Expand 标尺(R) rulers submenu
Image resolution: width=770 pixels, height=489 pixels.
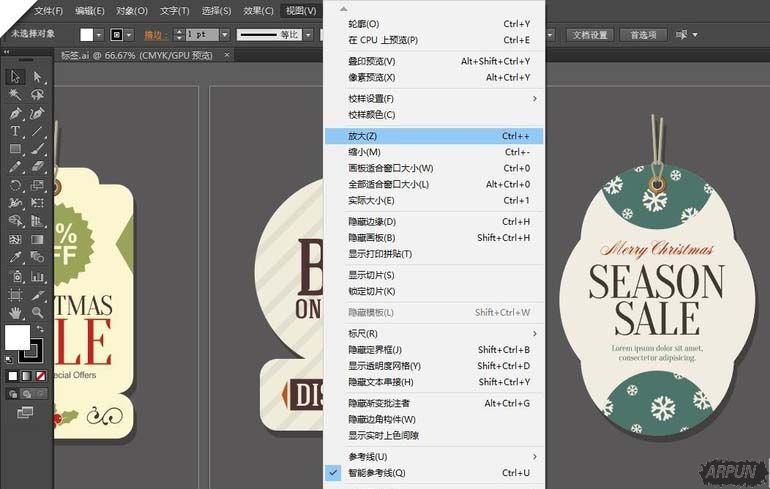[x=434, y=333]
